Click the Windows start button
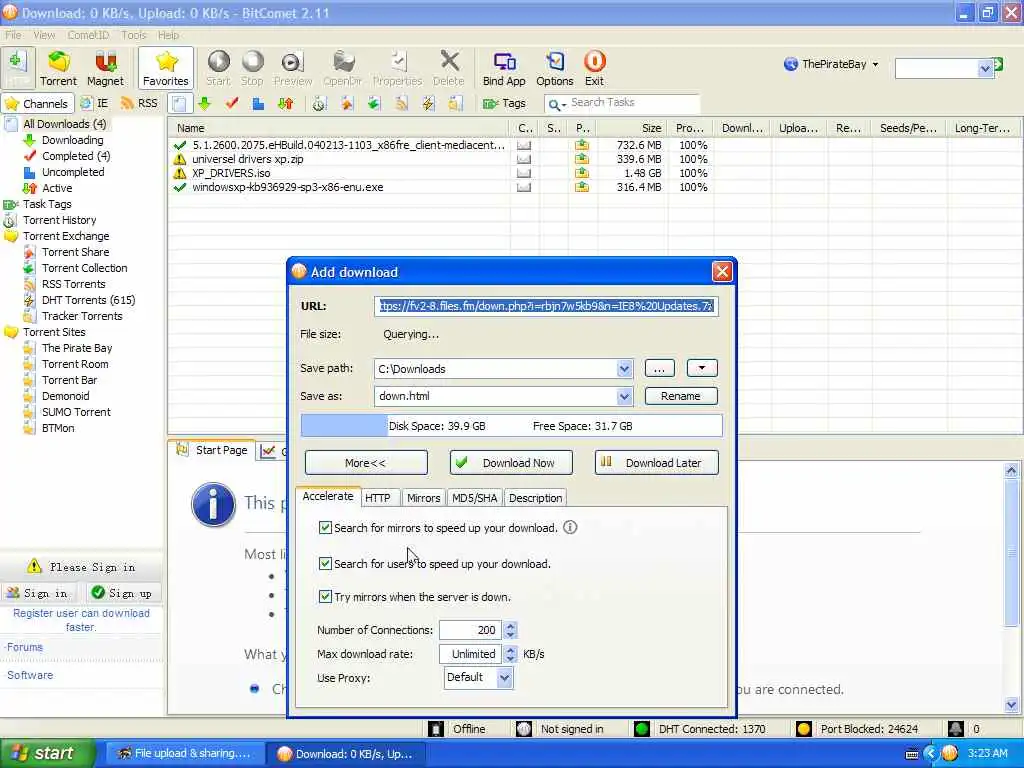Screen dimensions: 1024x768 pyautogui.click(x=46, y=754)
